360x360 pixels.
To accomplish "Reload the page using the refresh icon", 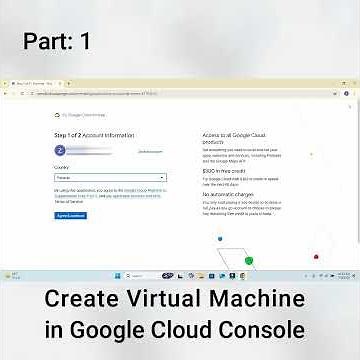I will coord(22,94).
